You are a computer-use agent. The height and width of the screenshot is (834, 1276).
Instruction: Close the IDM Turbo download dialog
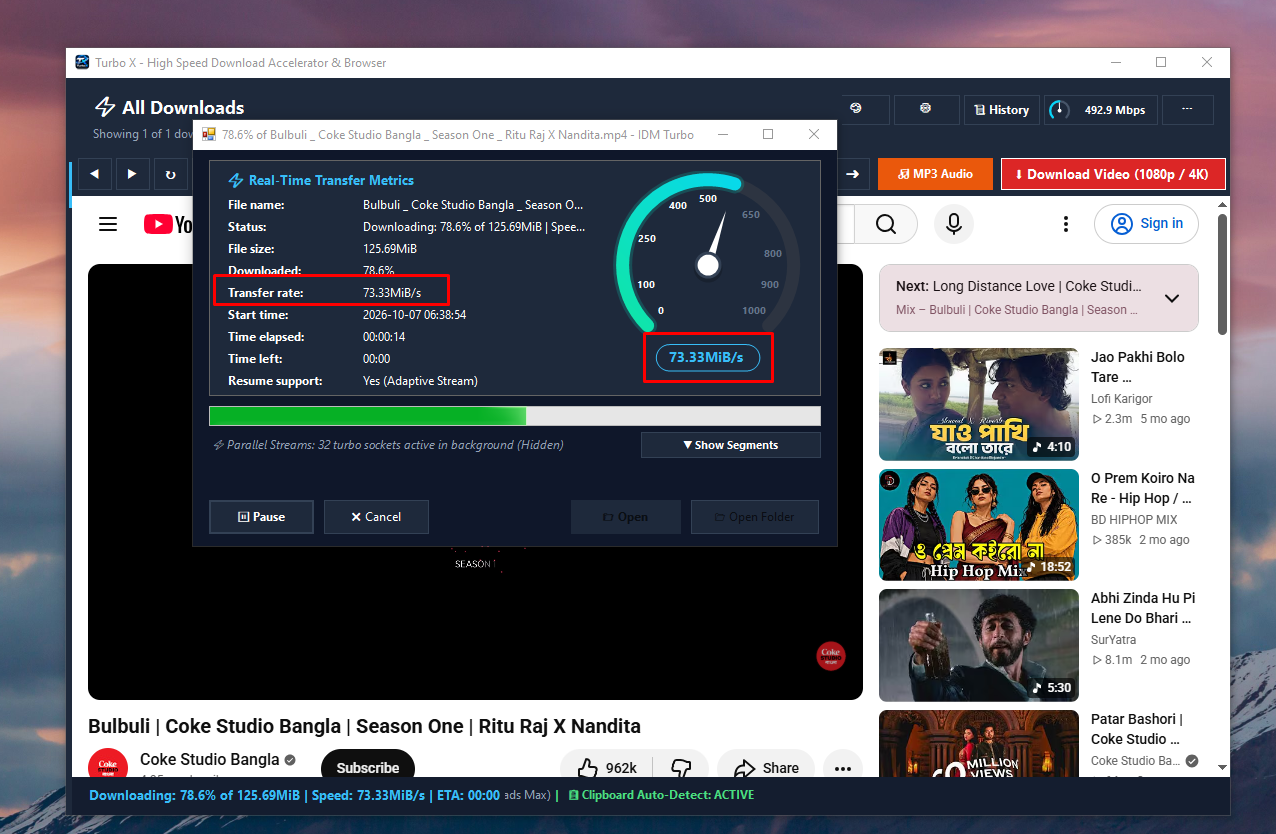[x=814, y=134]
